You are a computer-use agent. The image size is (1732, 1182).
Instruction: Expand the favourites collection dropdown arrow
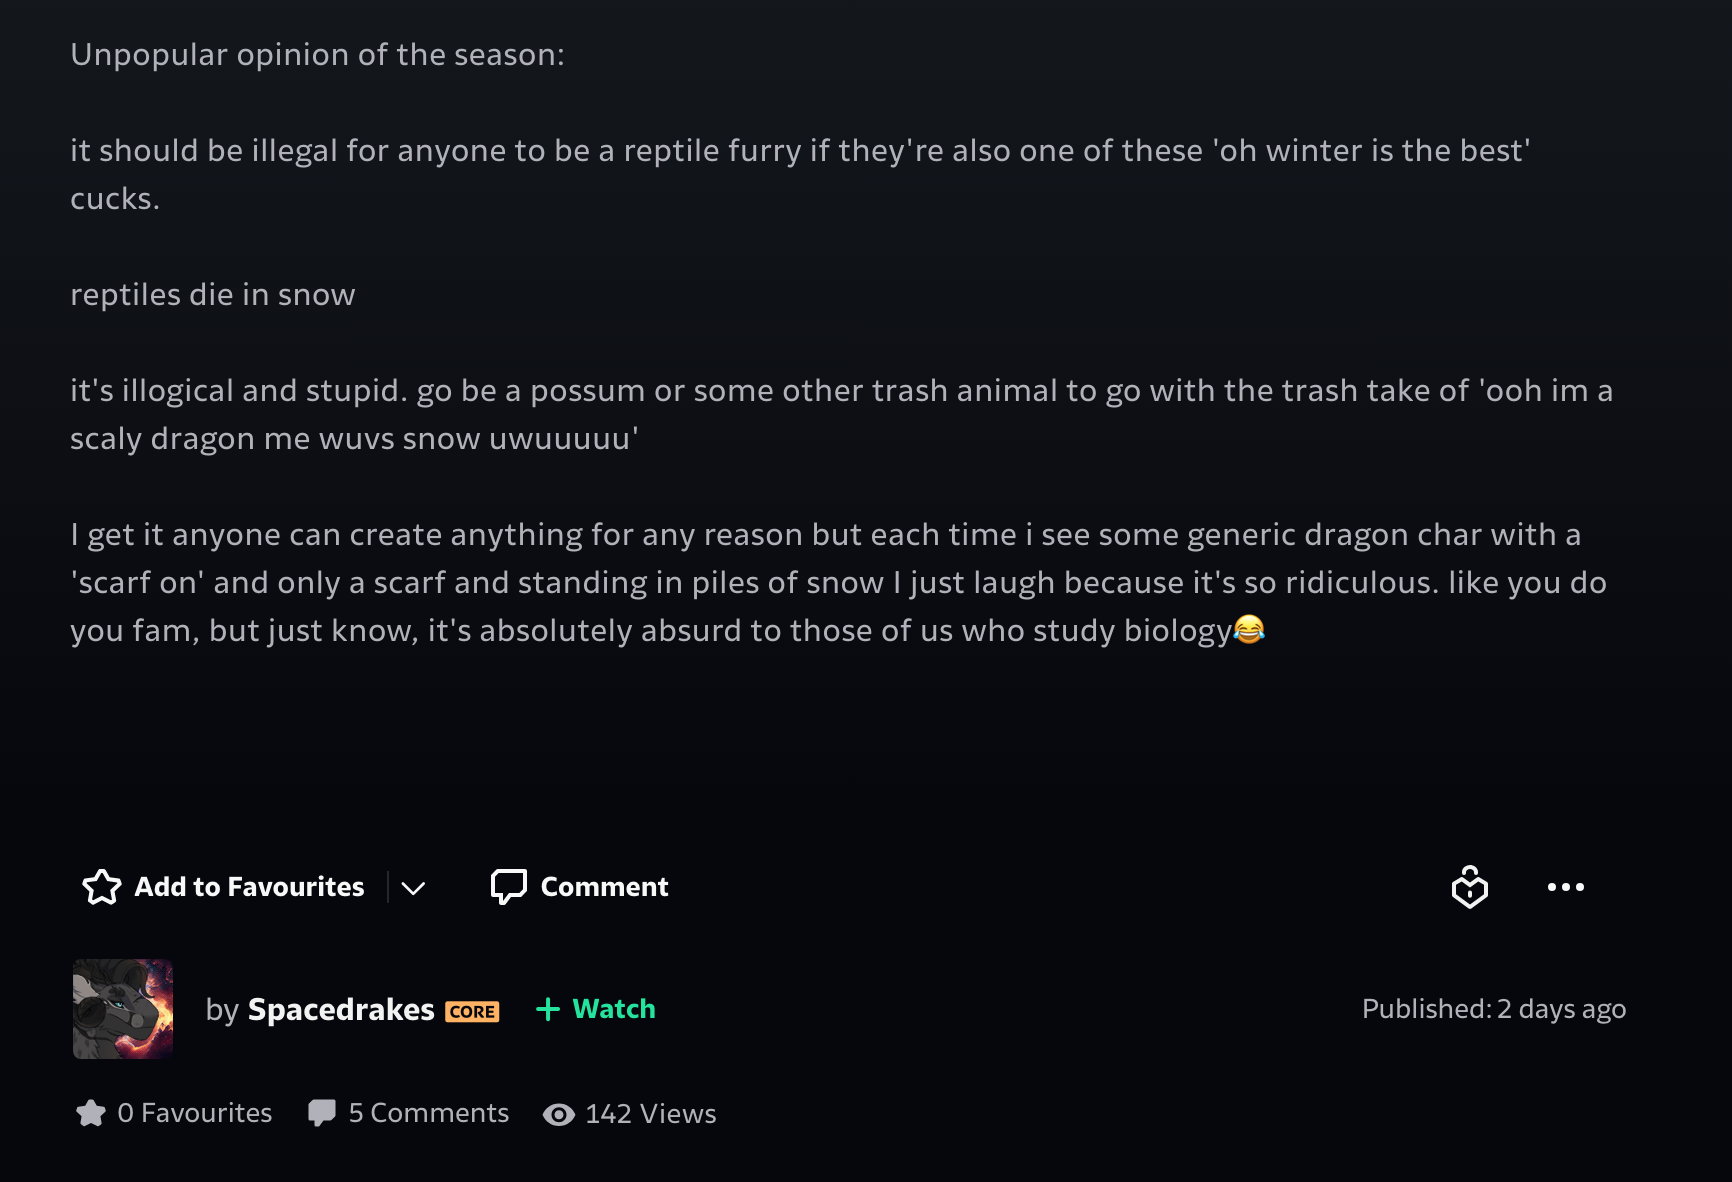(x=413, y=888)
